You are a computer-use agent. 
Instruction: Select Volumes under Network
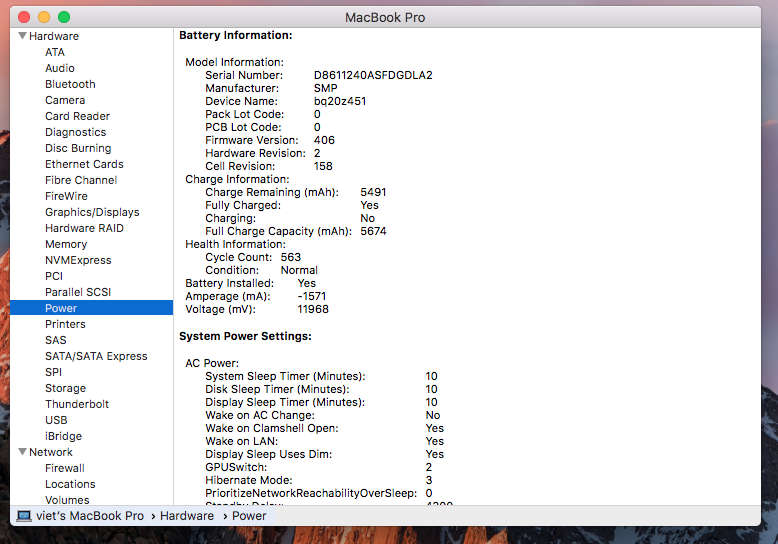pyautogui.click(x=67, y=499)
